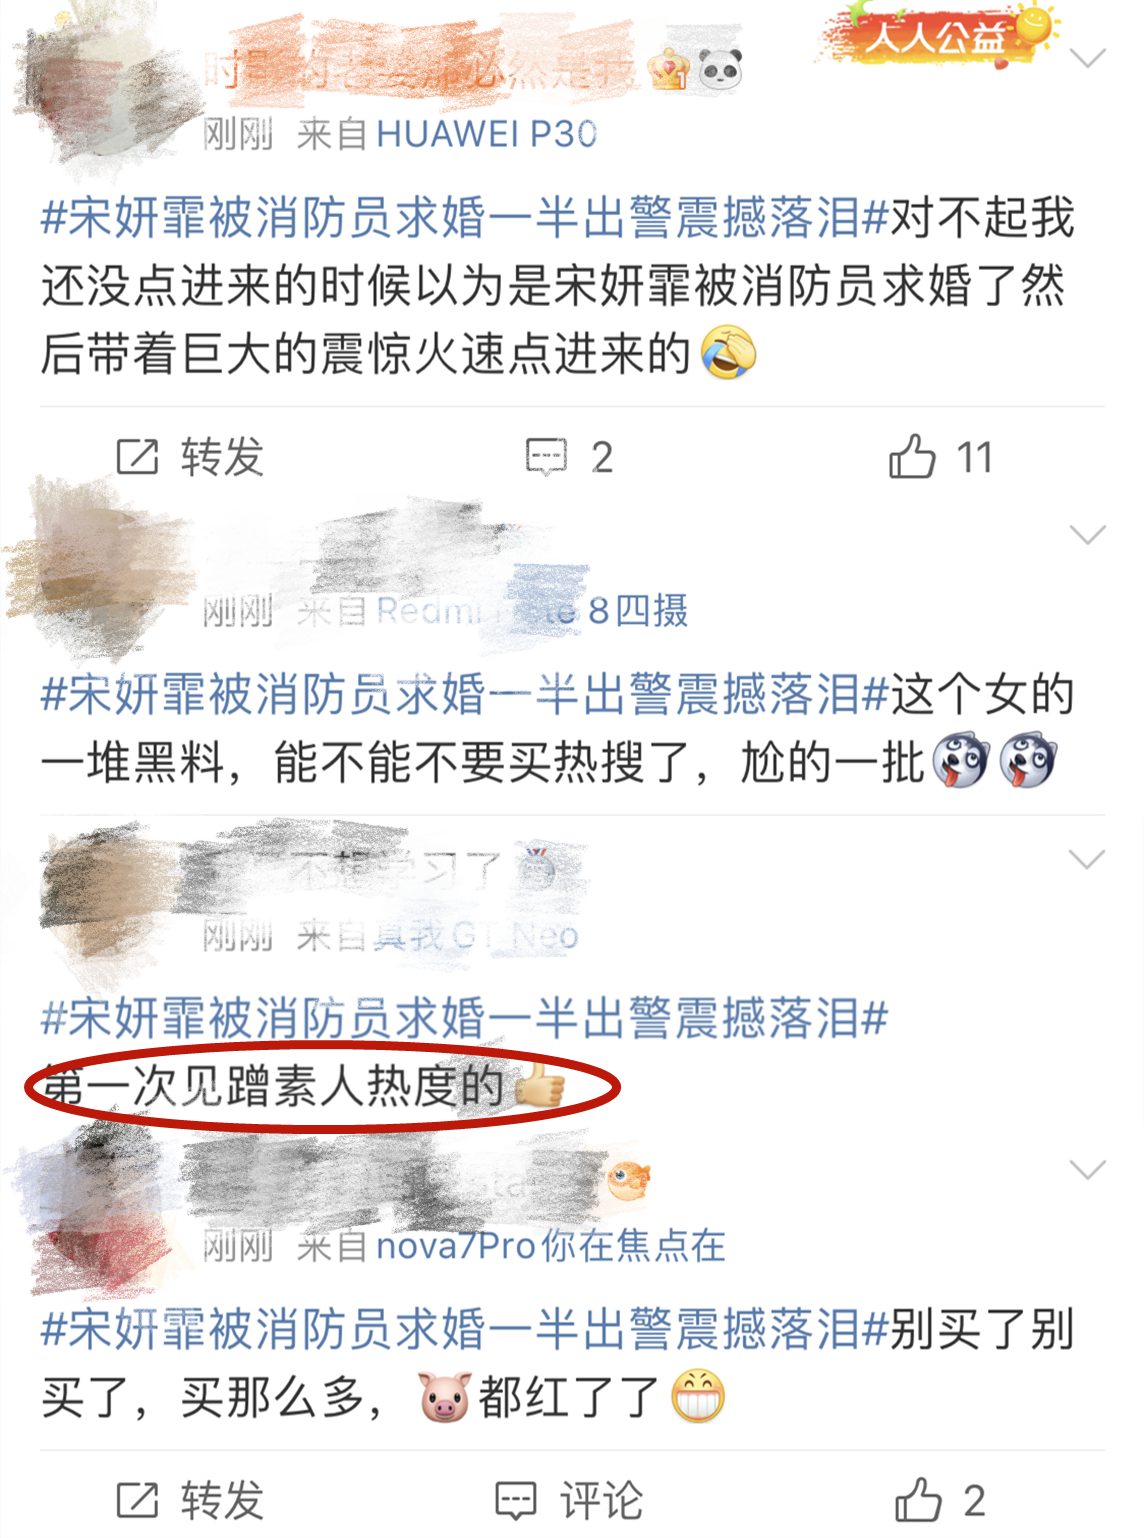Tap repost icon under first post
1144x1538 pixels.
coord(138,457)
